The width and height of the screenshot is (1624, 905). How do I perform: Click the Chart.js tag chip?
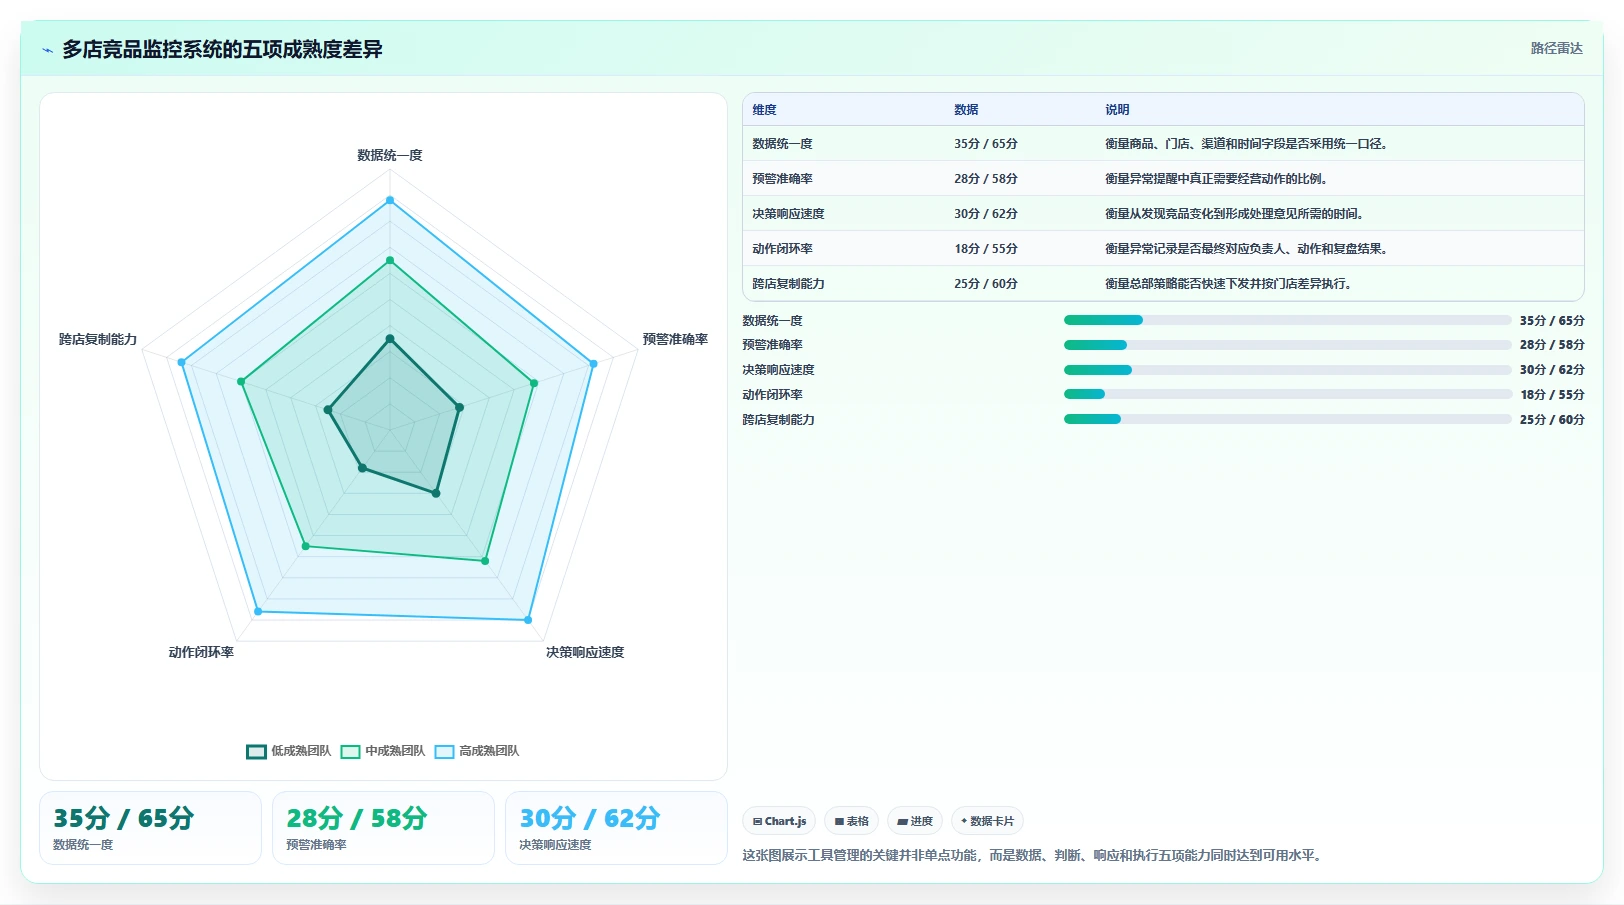(x=779, y=821)
